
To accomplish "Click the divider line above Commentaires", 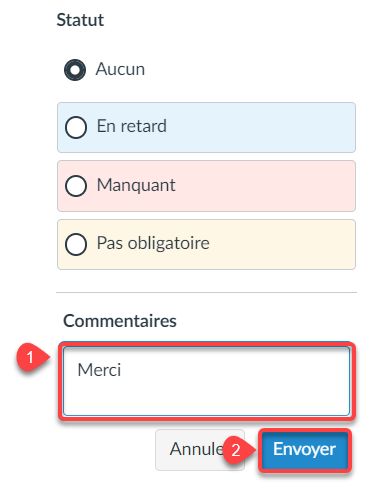I will click(x=206, y=293).
